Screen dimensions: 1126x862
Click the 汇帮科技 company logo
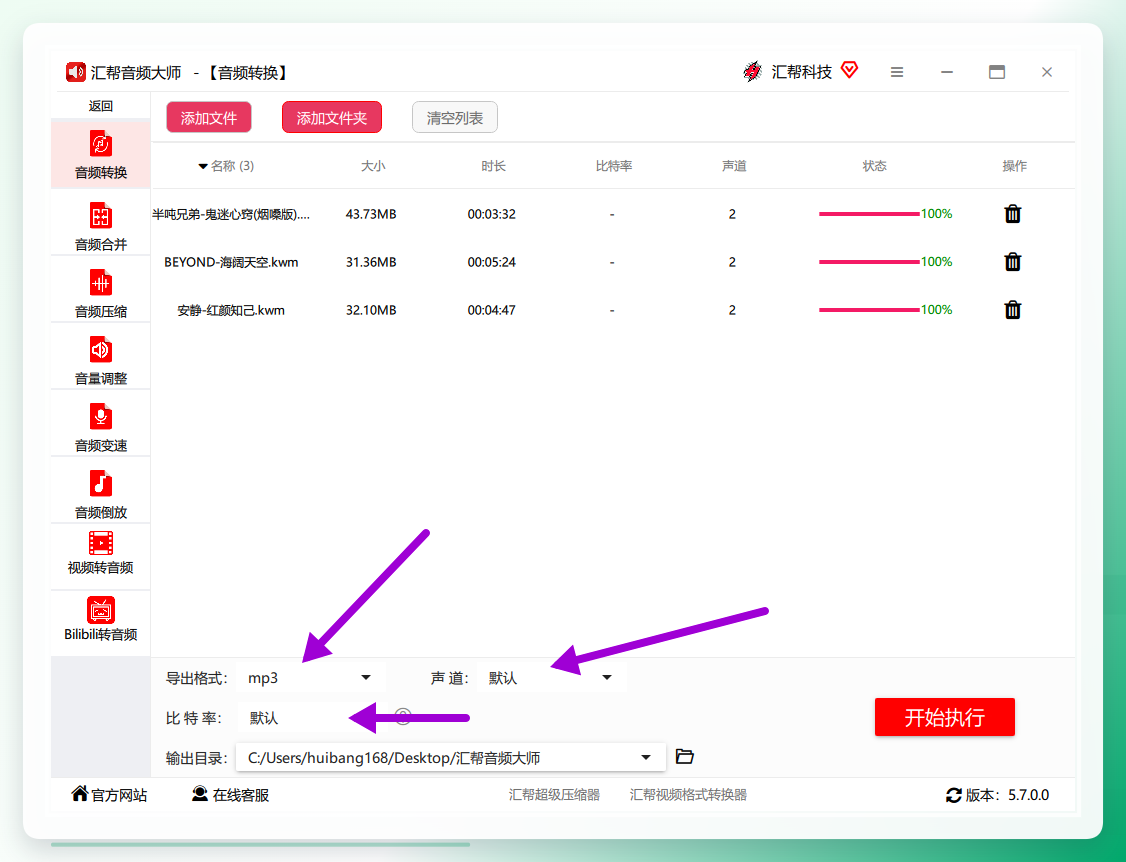753,71
